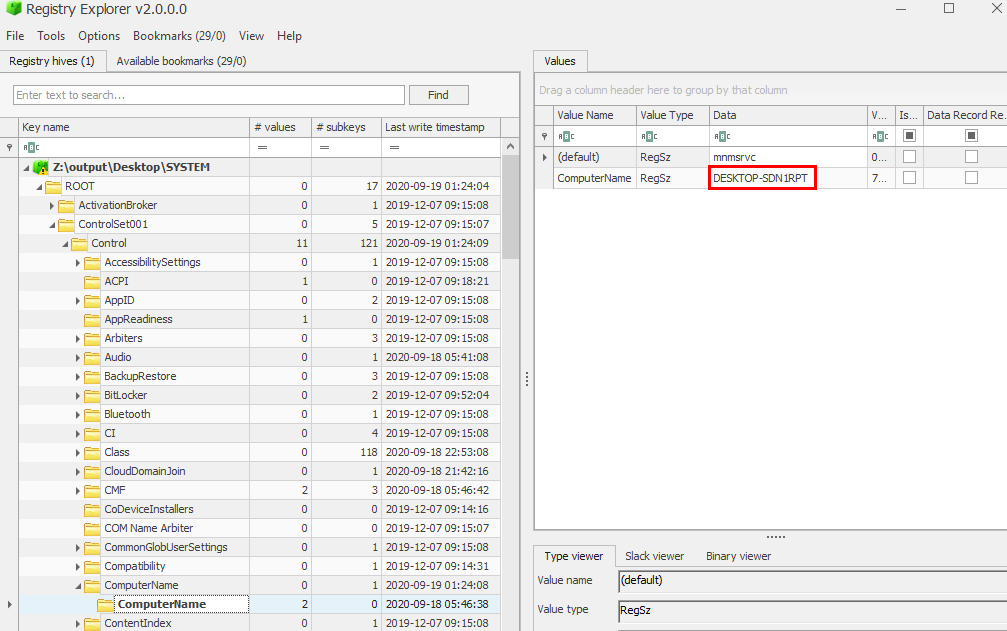Screen dimensions: 1007x631
Task: Expand the AccessibilitySettings key
Action: tap(78, 262)
